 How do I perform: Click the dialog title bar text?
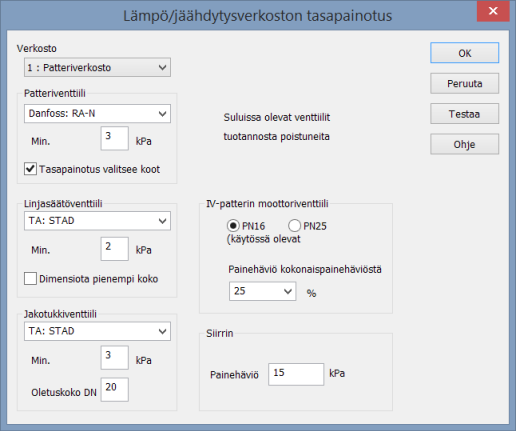point(258,16)
